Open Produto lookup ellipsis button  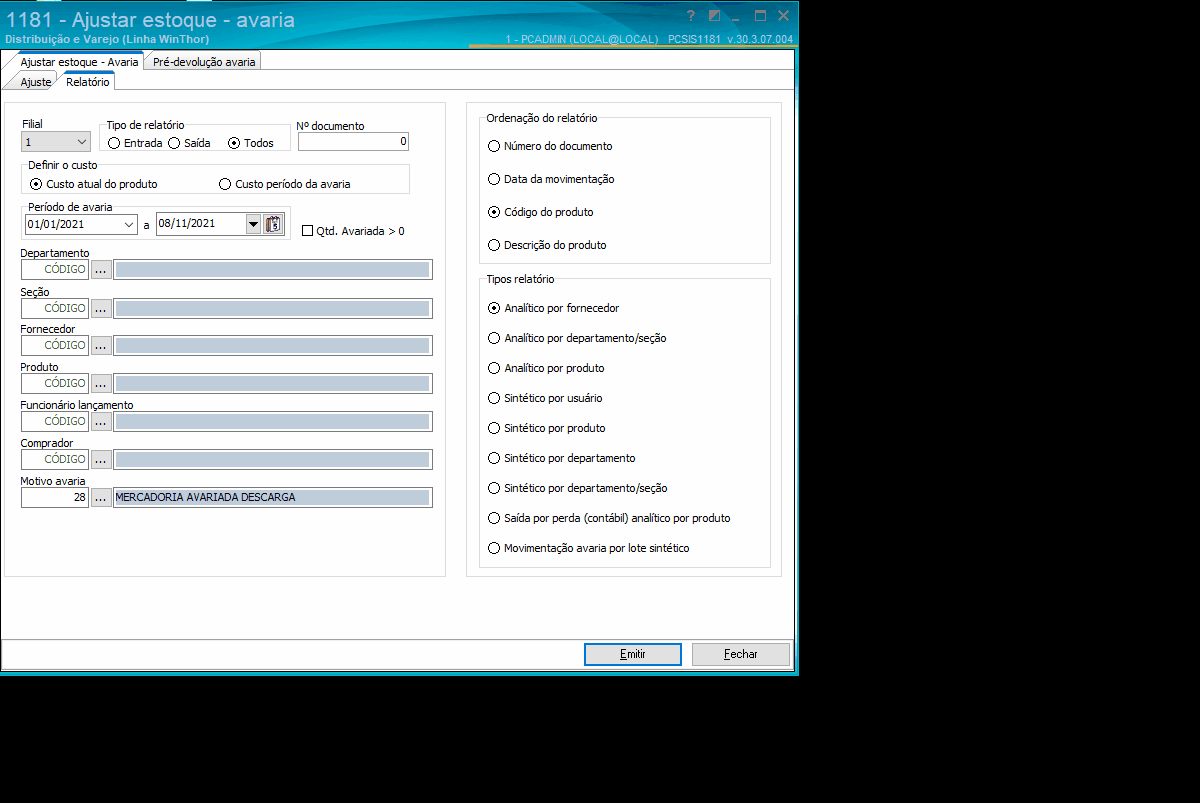101,383
